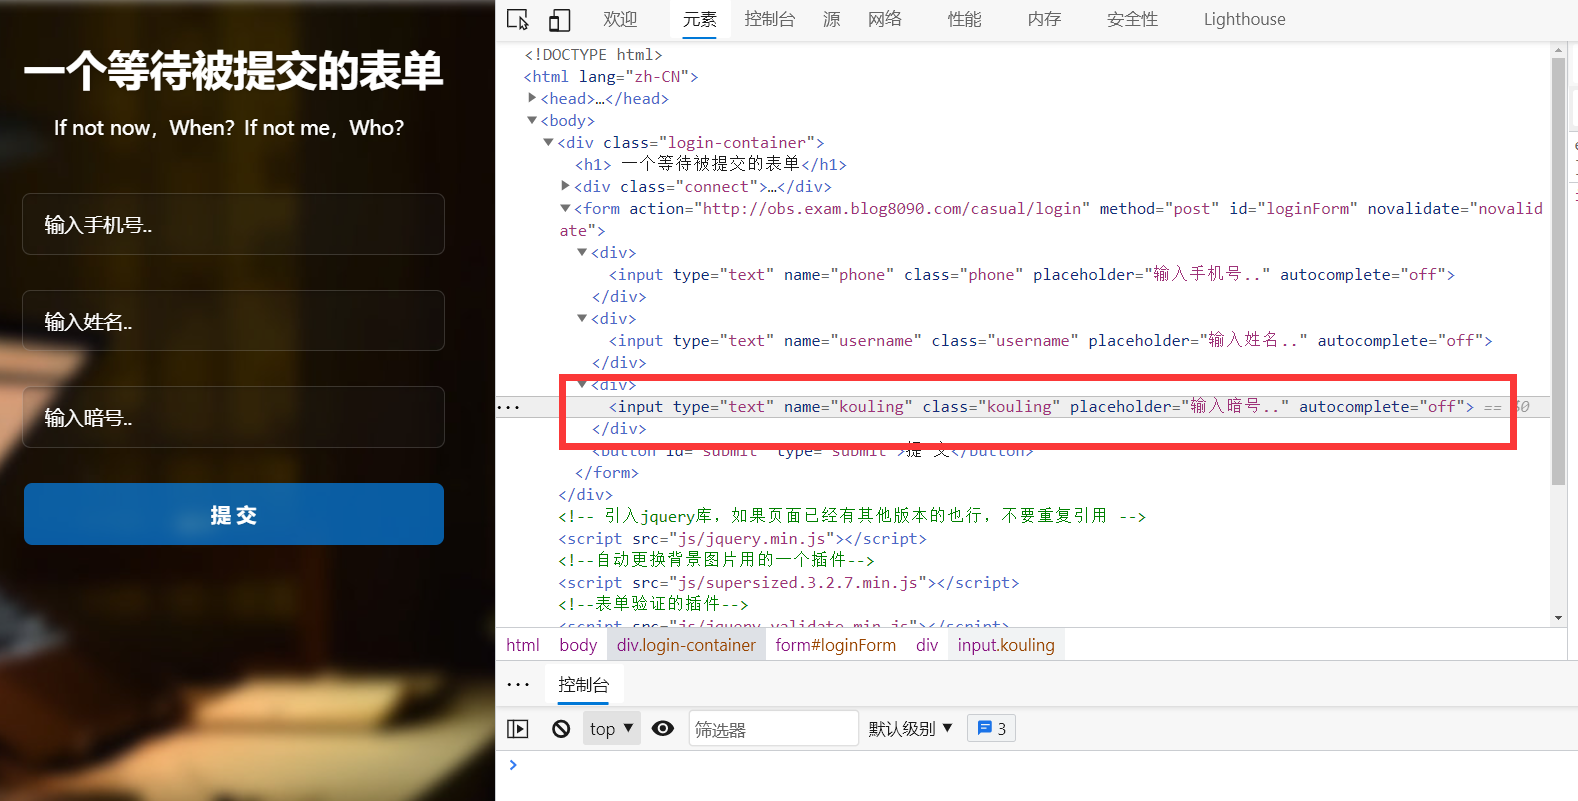This screenshot has width=1578, height=801.
Task: Toggle device emulation toolbar icon
Action: (560, 19)
